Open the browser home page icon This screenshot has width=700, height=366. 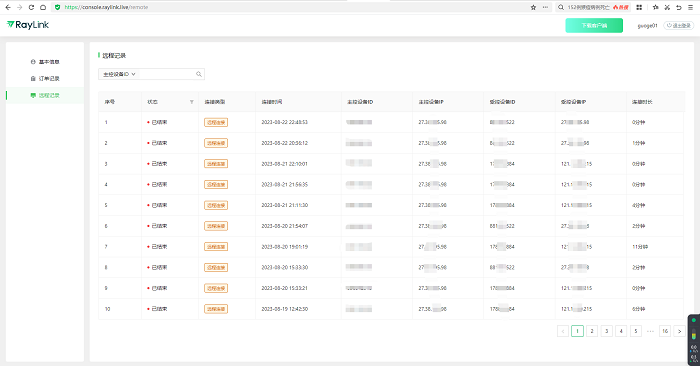pyautogui.click(x=43, y=7)
